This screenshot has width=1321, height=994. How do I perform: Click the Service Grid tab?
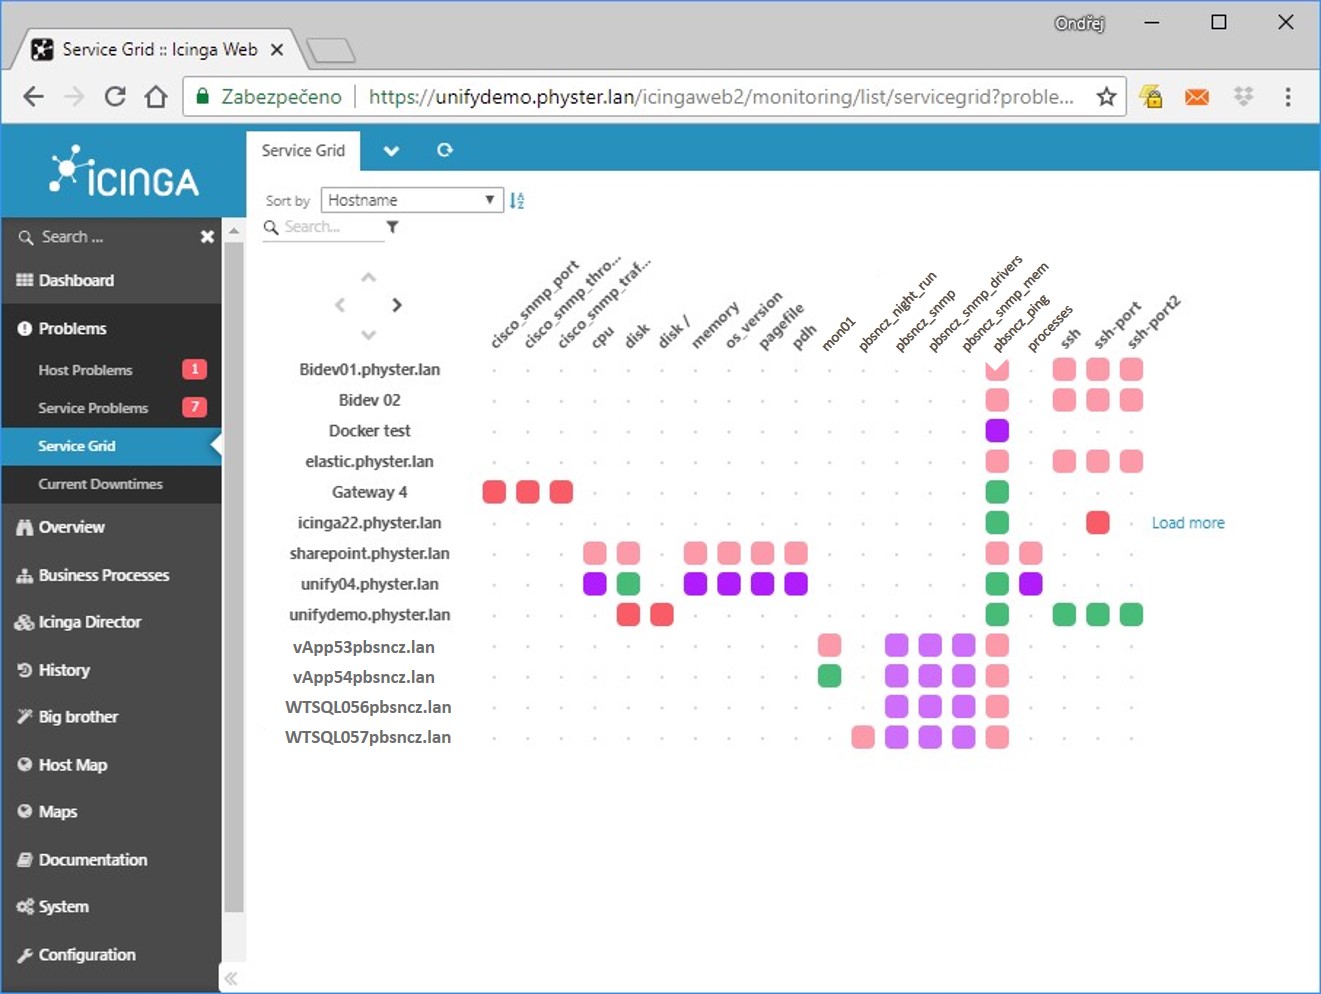[x=303, y=151]
